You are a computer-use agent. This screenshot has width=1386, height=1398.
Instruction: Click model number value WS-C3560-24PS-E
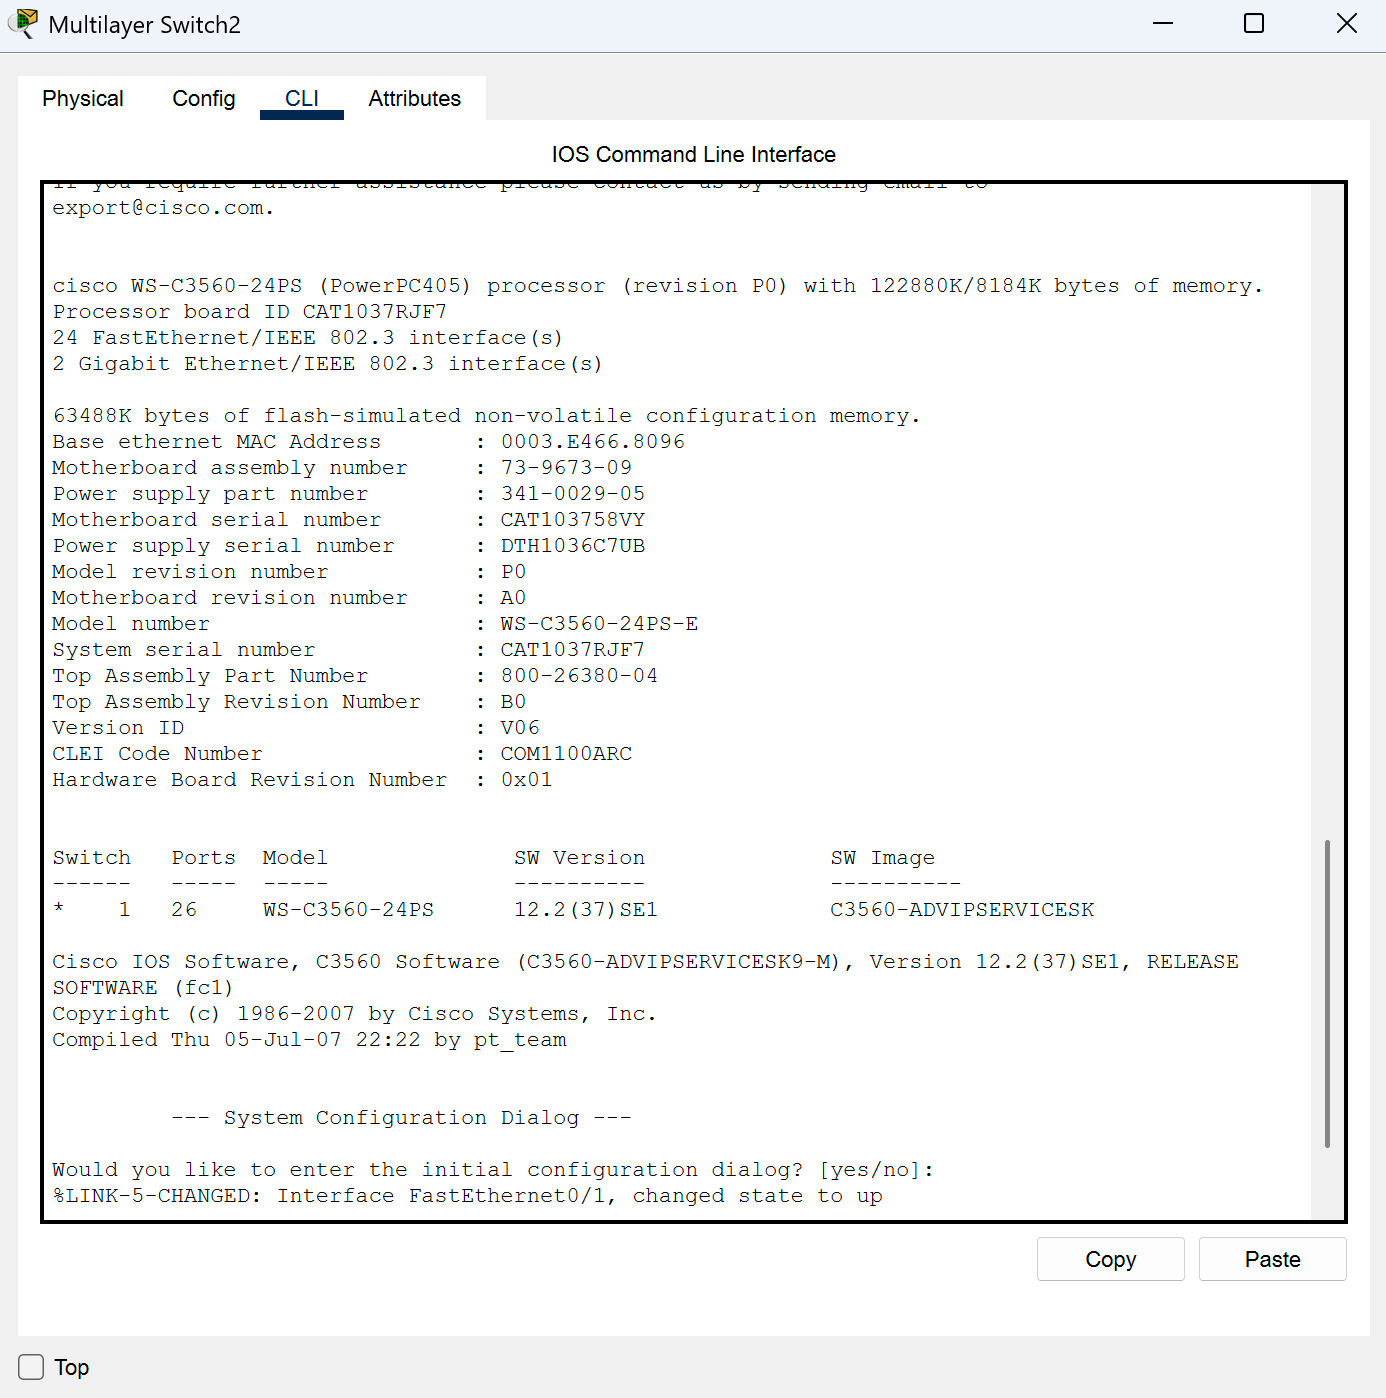click(x=599, y=624)
